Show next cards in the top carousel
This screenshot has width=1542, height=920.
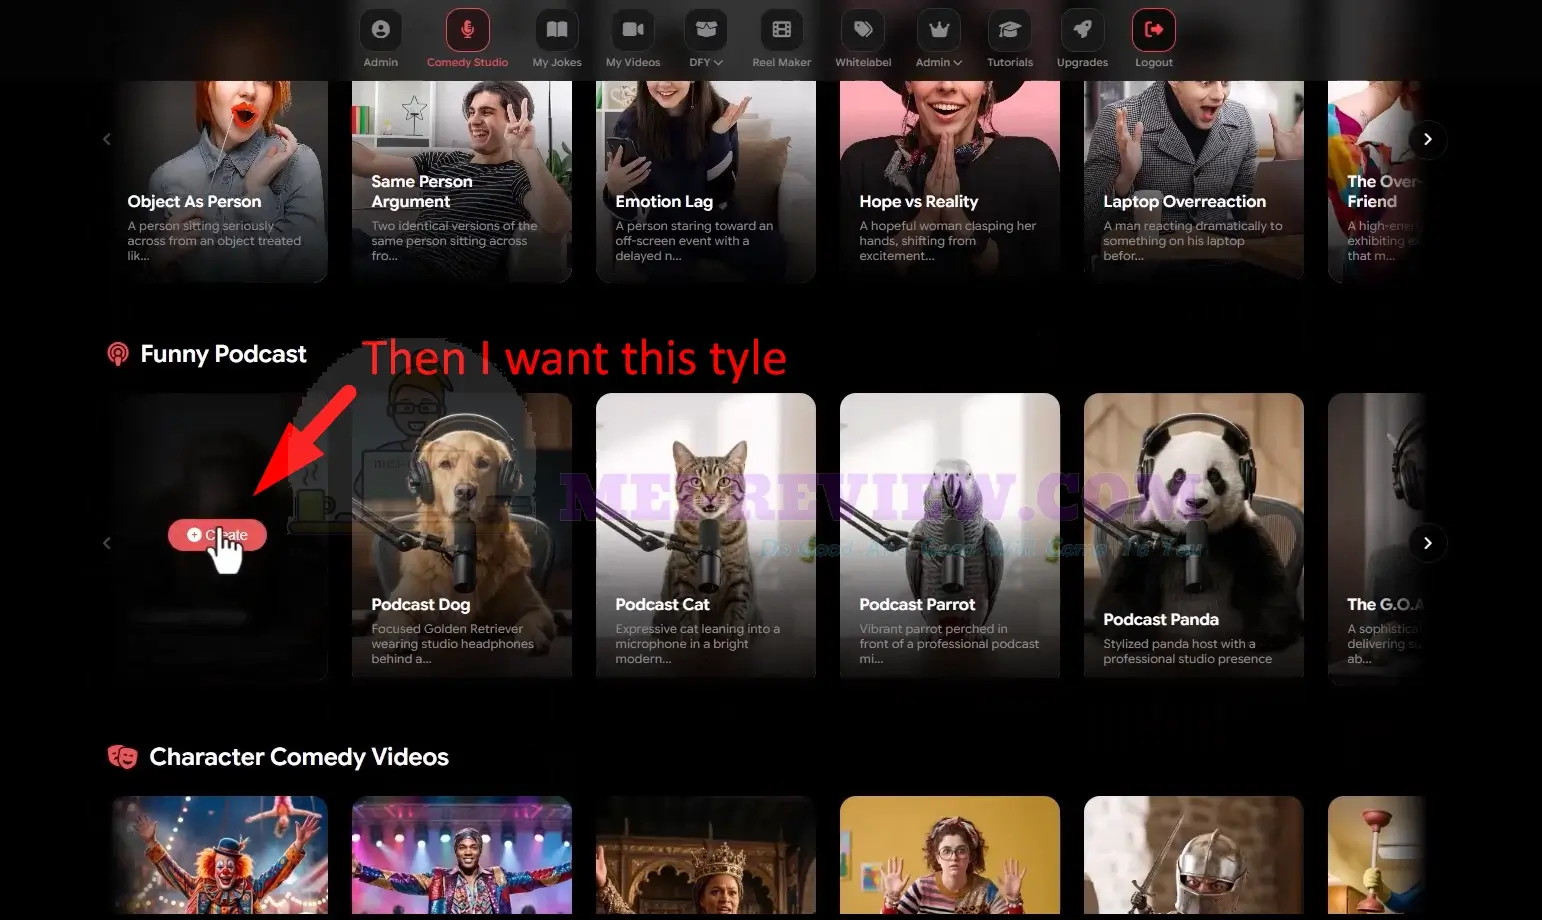coord(1428,139)
